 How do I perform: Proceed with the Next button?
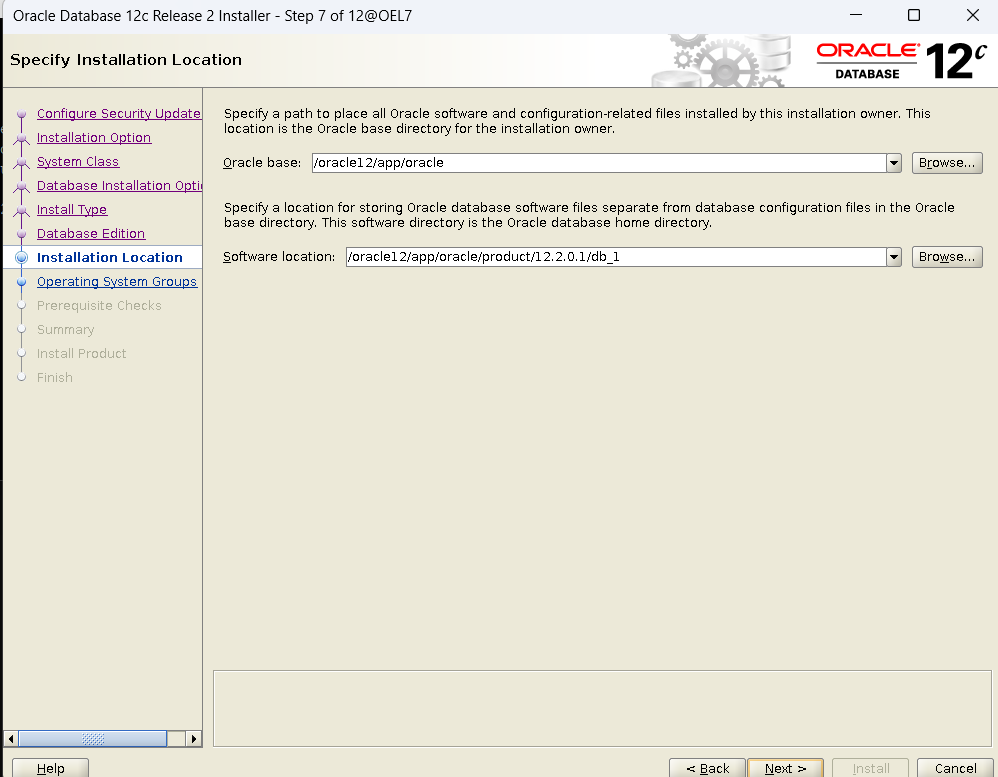pyautogui.click(x=785, y=768)
